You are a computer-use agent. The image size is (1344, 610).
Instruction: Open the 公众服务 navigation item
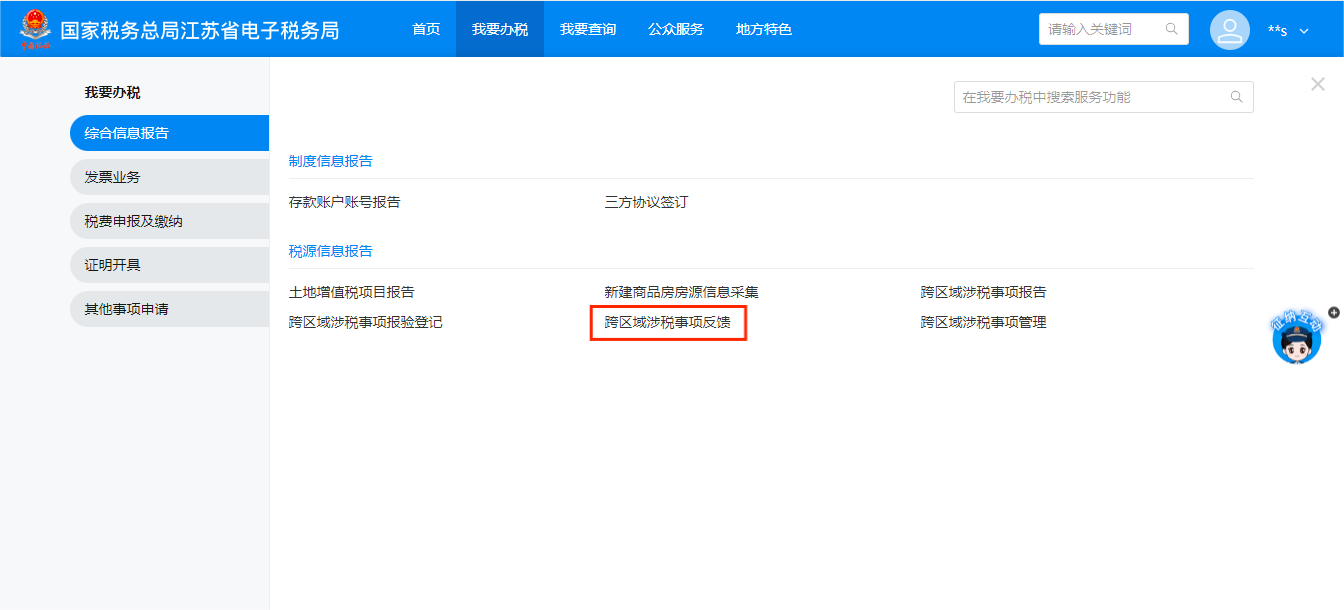click(675, 29)
